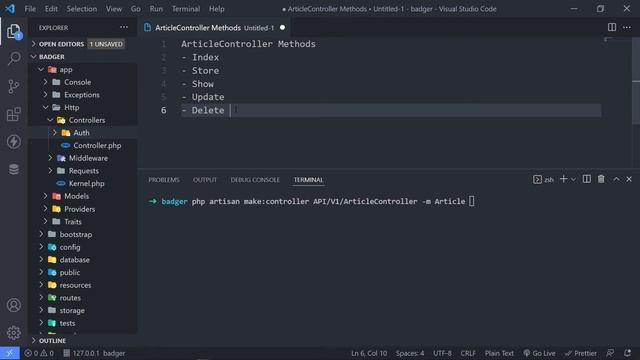The height and width of the screenshot is (360, 640).
Task: Open terminal launch profile dropdown arrow
Action: 573,180
